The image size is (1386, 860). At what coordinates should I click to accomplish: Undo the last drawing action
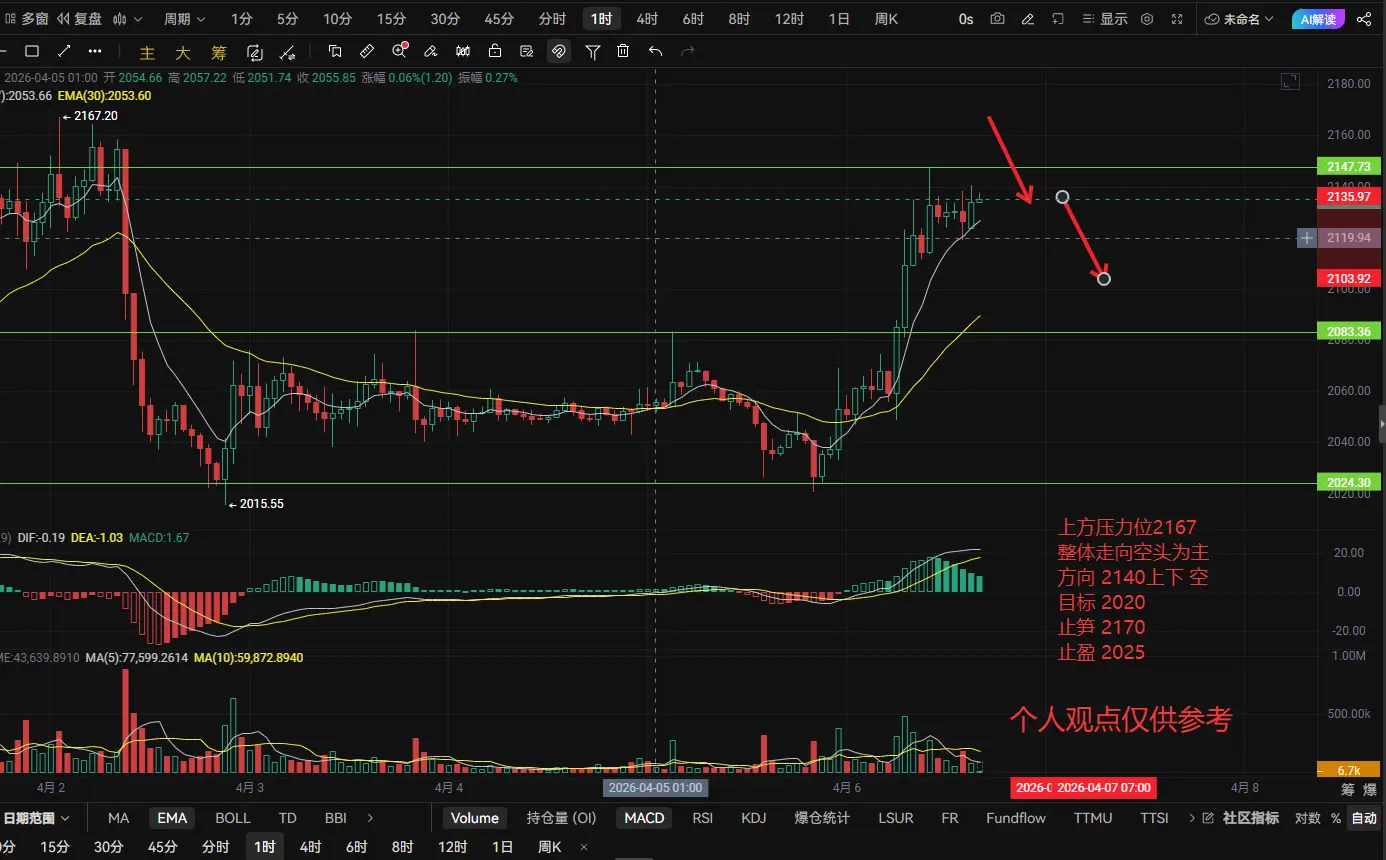click(655, 52)
